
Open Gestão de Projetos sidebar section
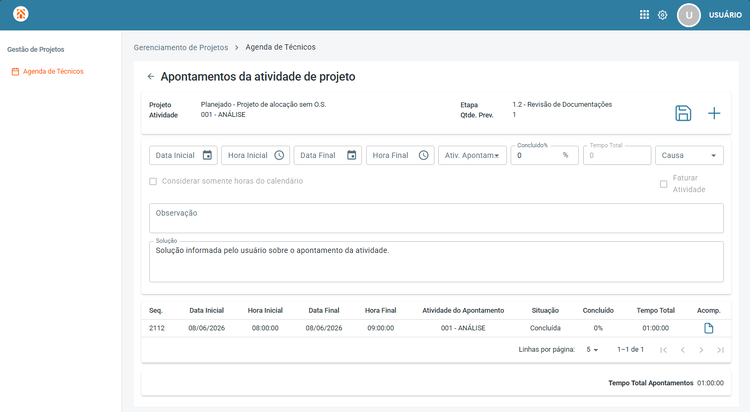35,49
